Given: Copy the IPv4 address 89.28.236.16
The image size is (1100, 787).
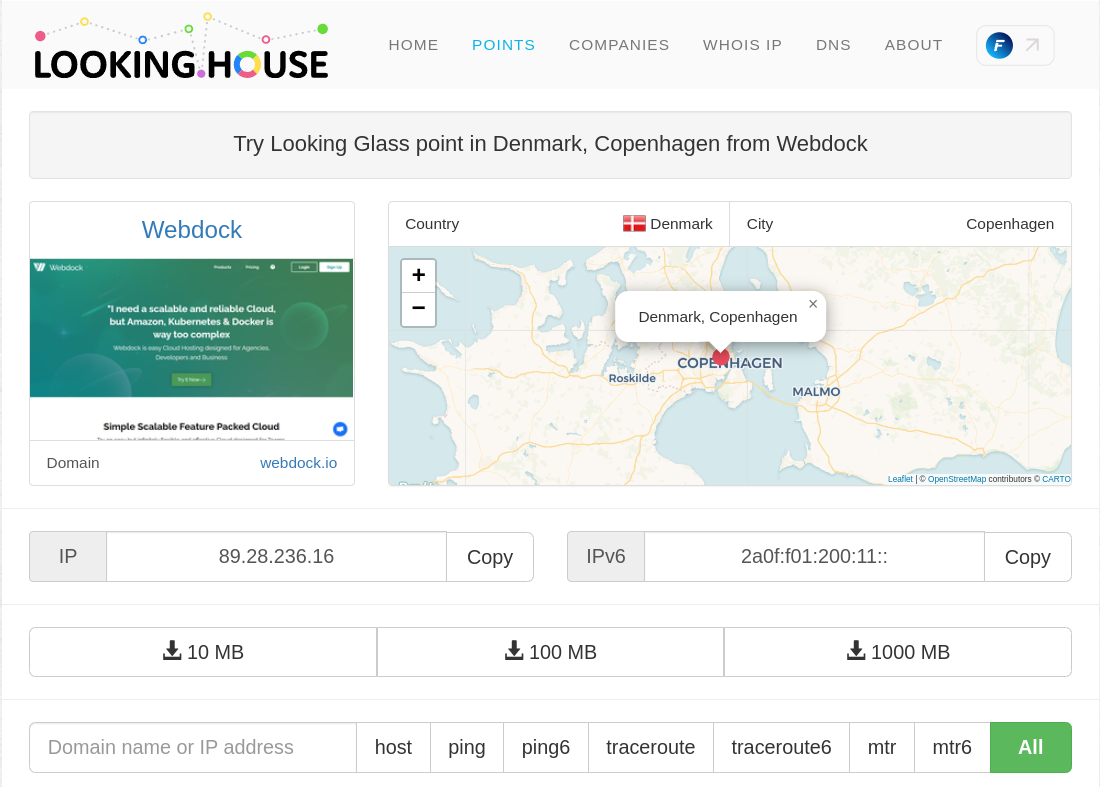Looking at the screenshot, I should [489, 557].
